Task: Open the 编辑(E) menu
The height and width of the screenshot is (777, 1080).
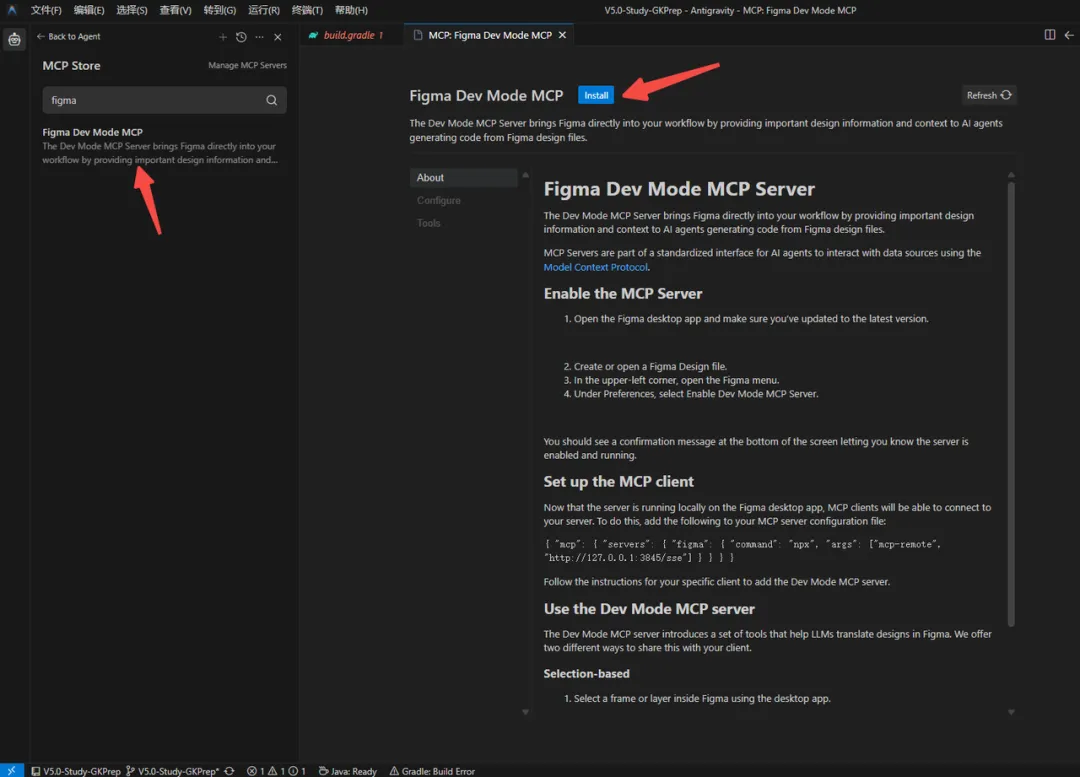Action: 89,10
